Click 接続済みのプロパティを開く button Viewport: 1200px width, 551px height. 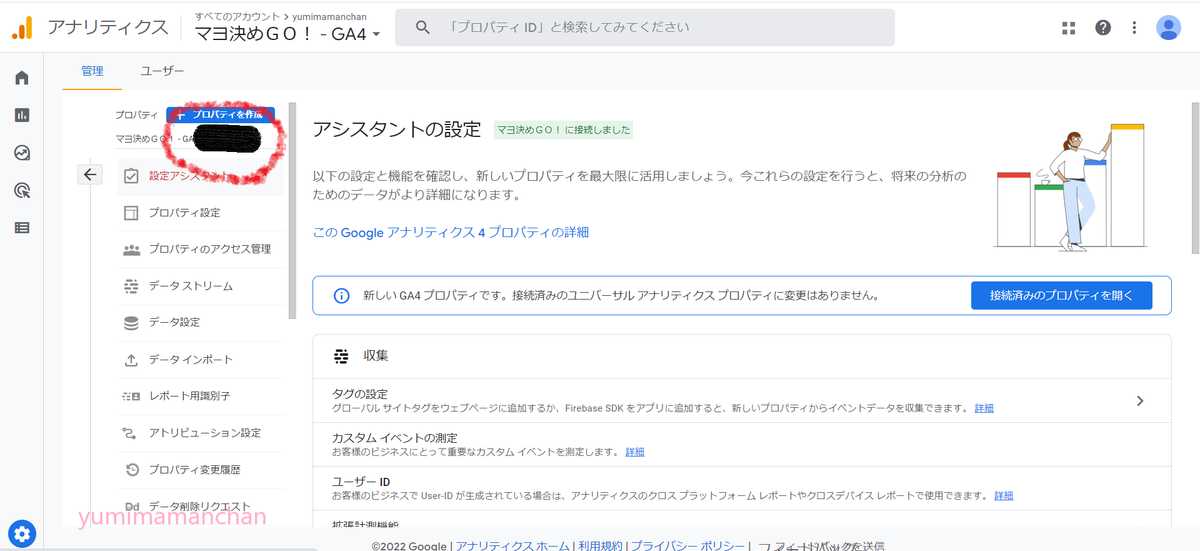(1062, 296)
